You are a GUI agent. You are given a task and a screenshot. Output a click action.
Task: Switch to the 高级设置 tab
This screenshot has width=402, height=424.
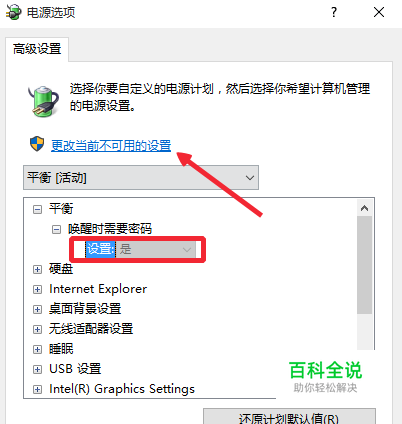click(37, 49)
